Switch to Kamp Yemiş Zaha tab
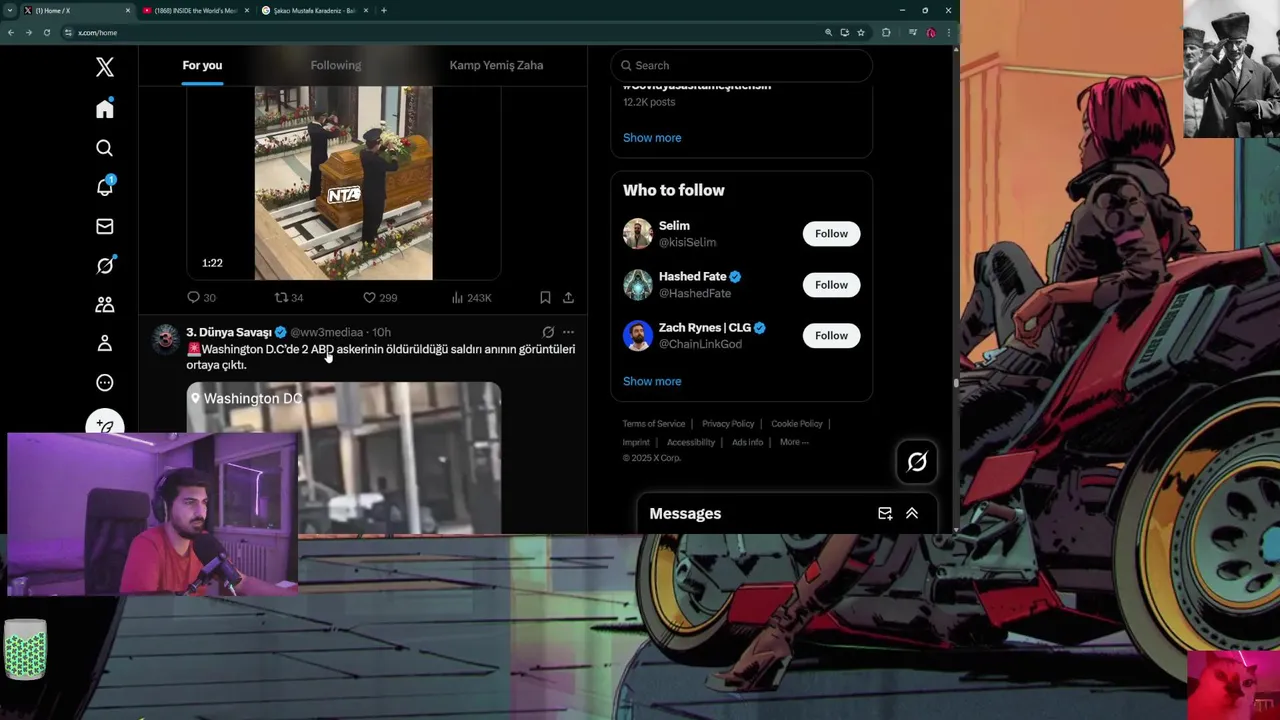 pos(496,65)
